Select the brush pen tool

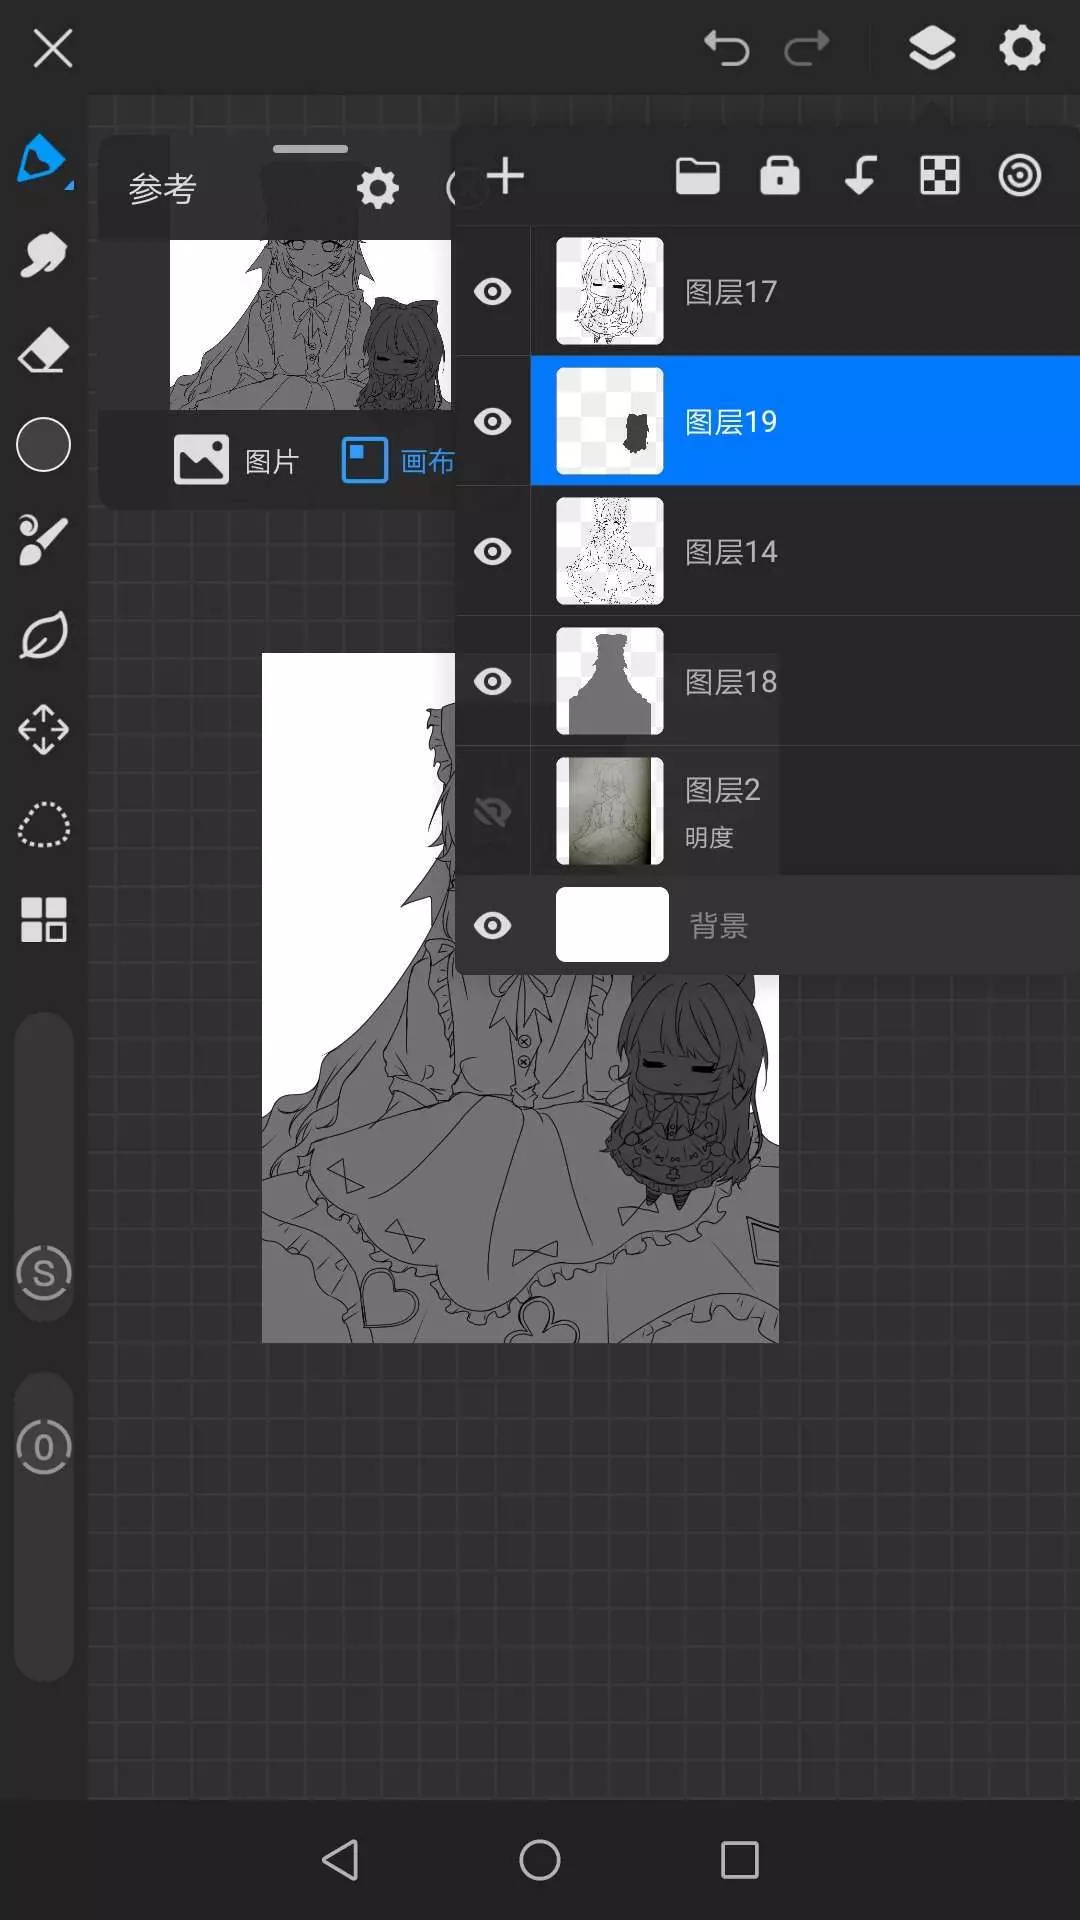(x=42, y=160)
